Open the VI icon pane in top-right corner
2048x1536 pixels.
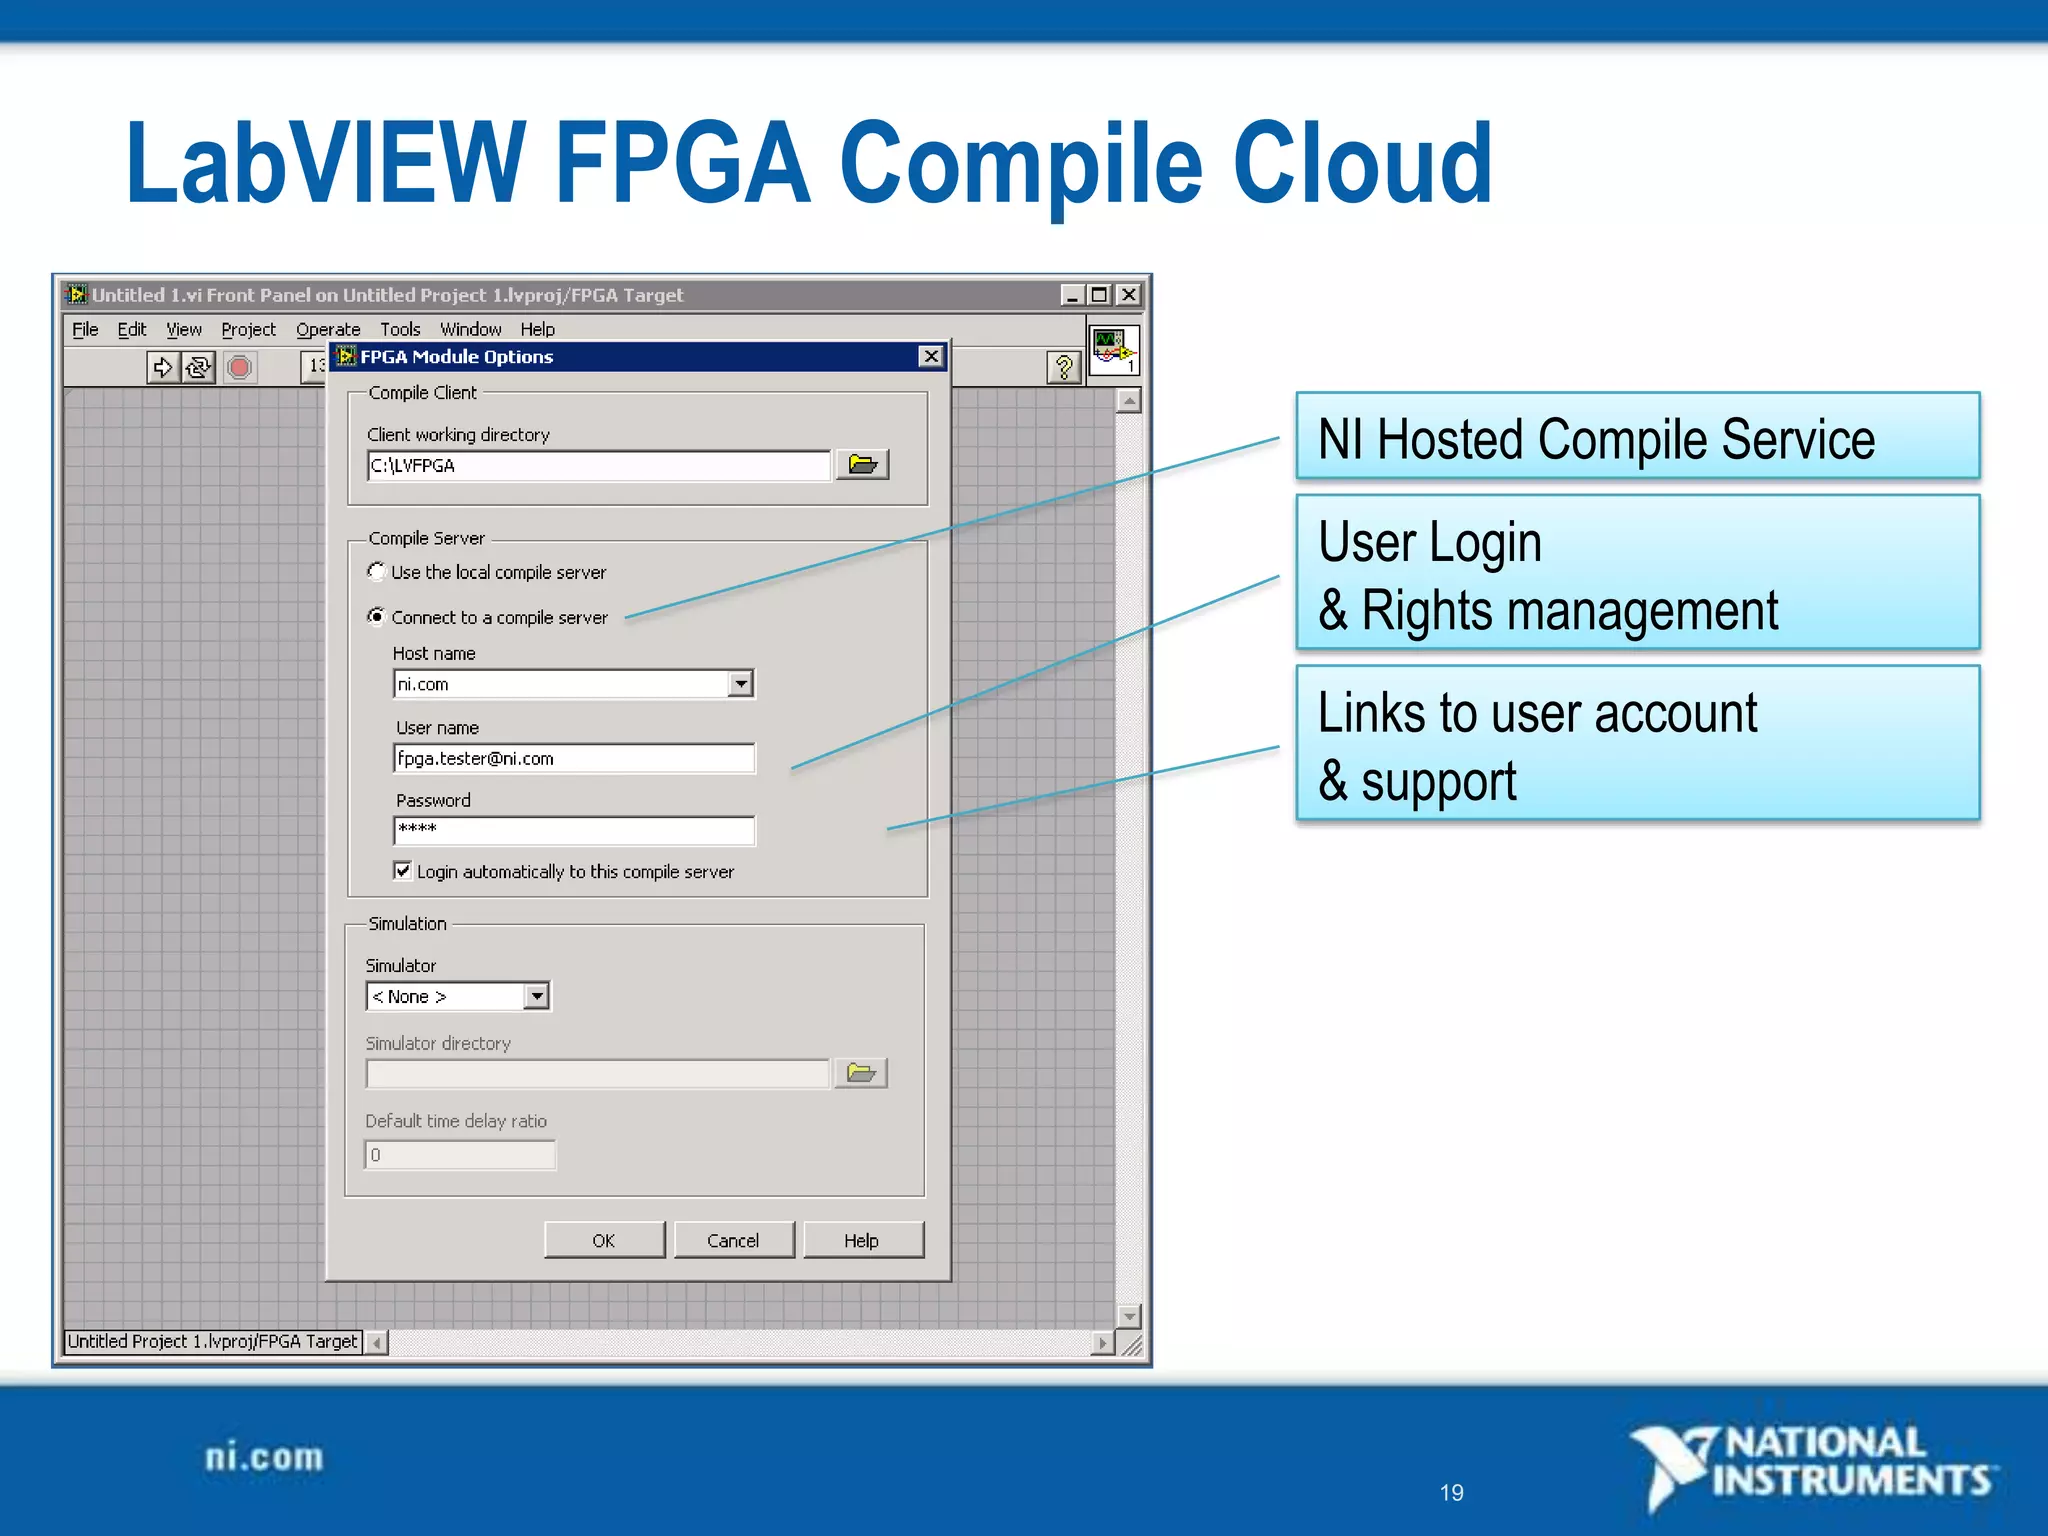(1113, 350)
